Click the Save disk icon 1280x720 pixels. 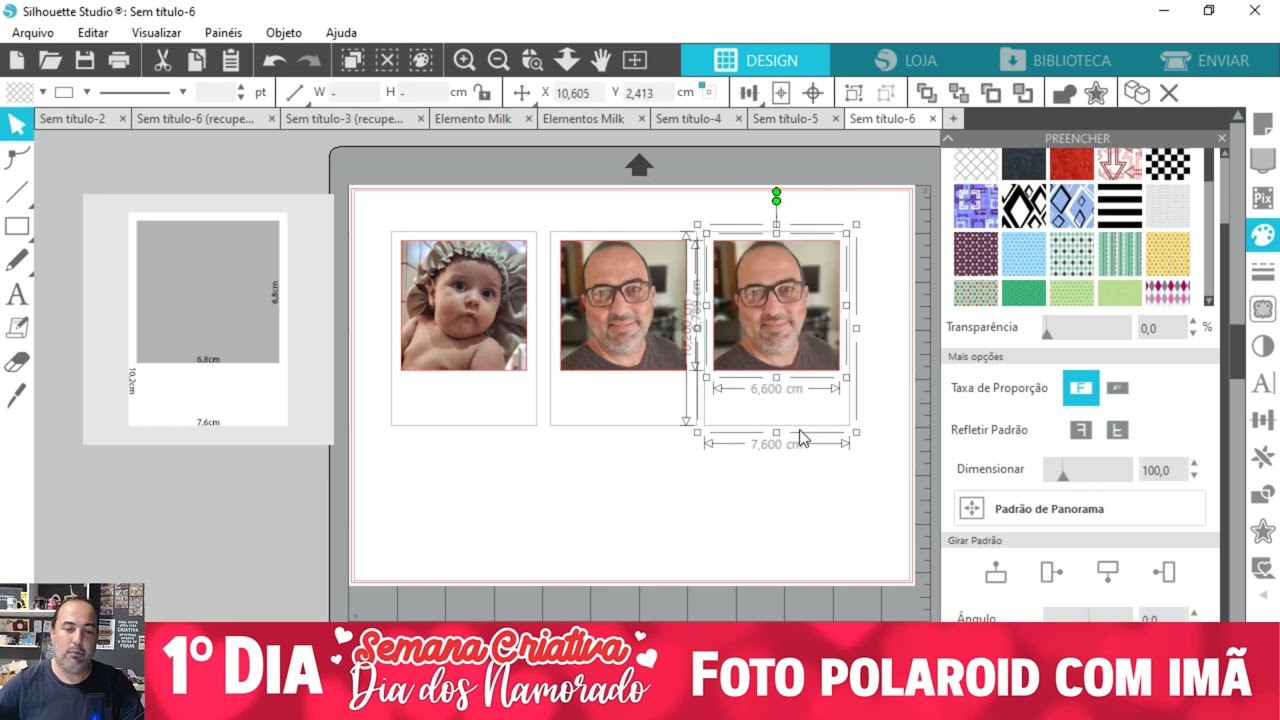(x=85, y=60)
